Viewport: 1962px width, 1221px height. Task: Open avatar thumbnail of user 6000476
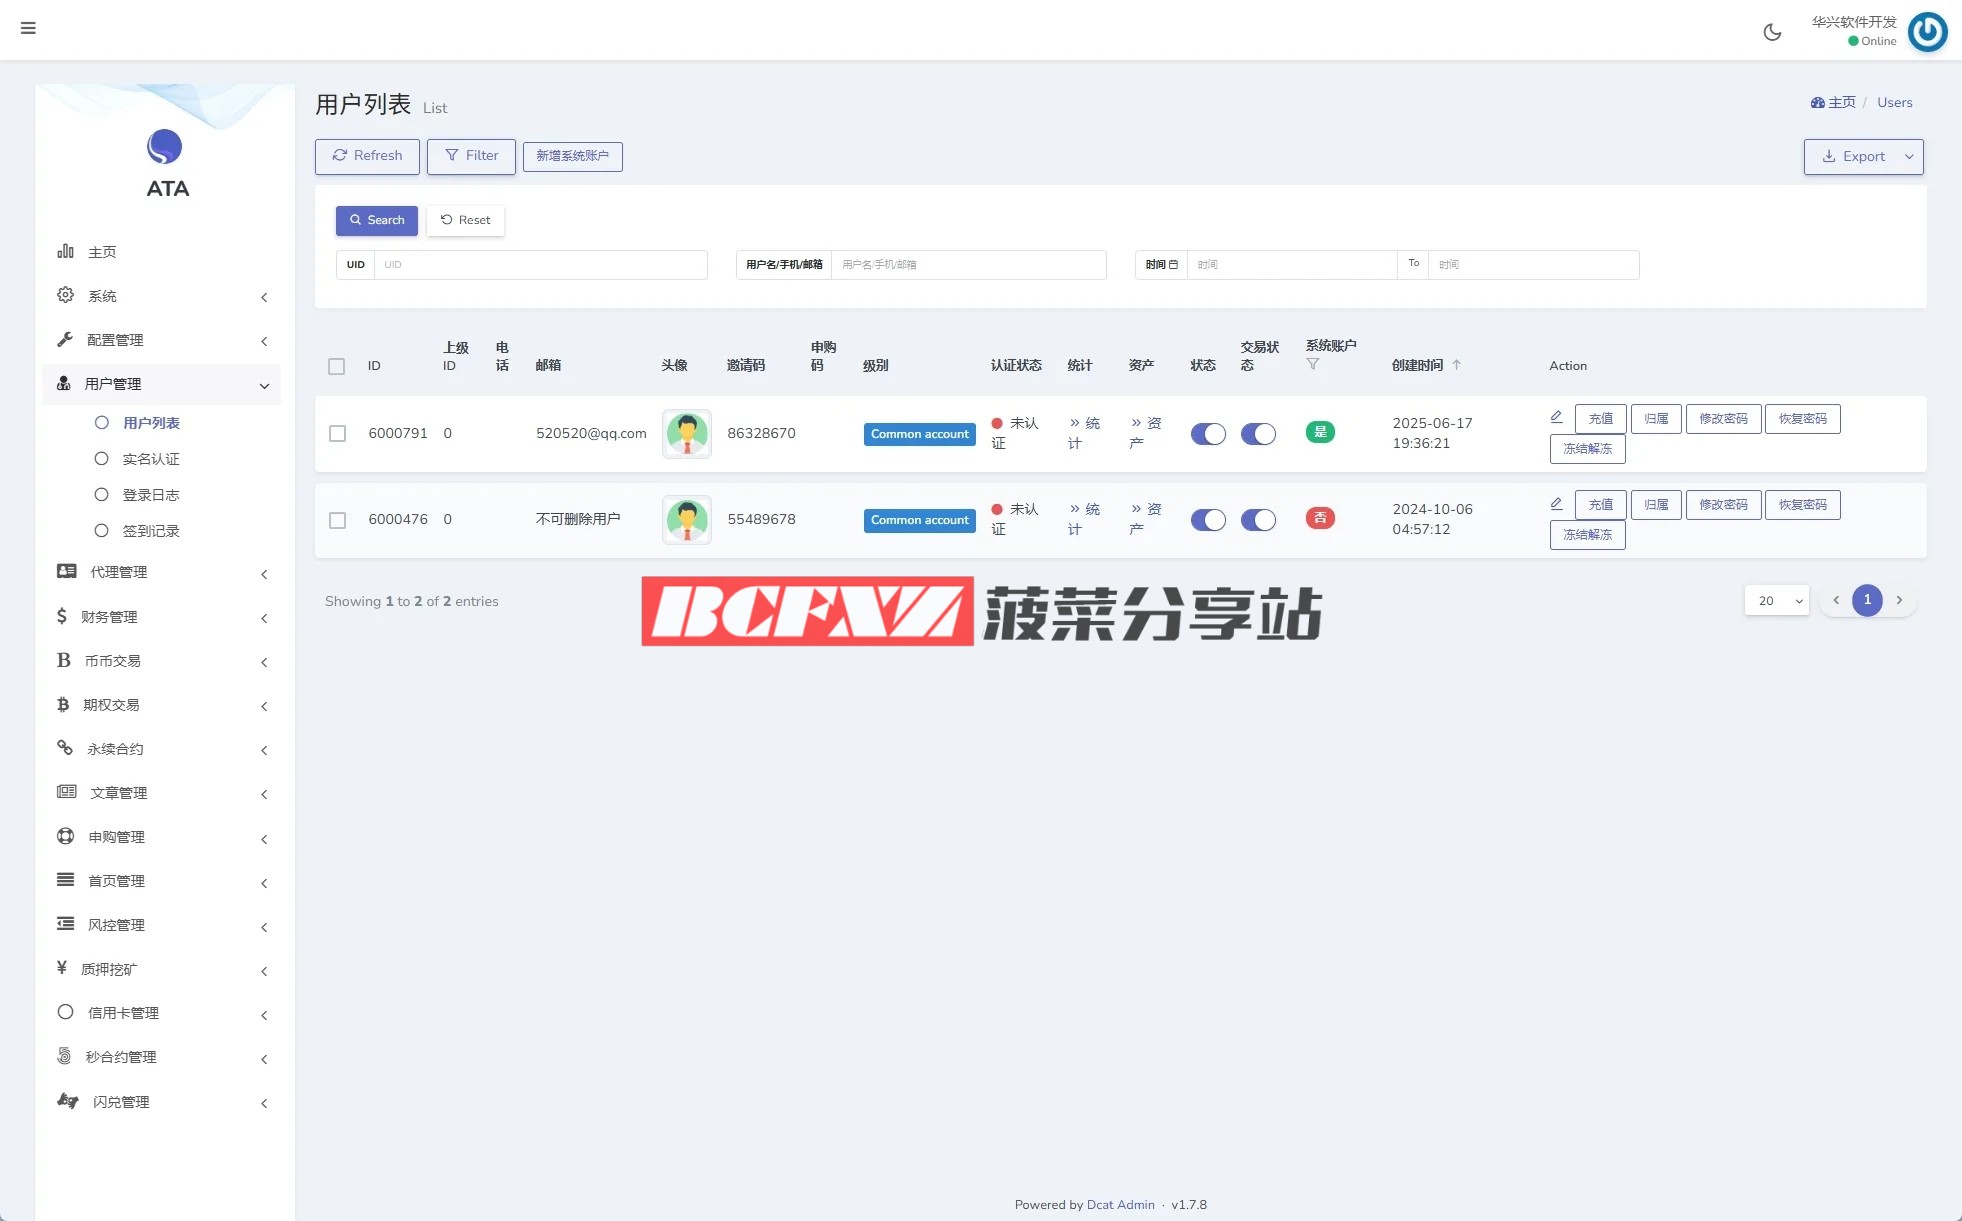click(x=687, y=520)
